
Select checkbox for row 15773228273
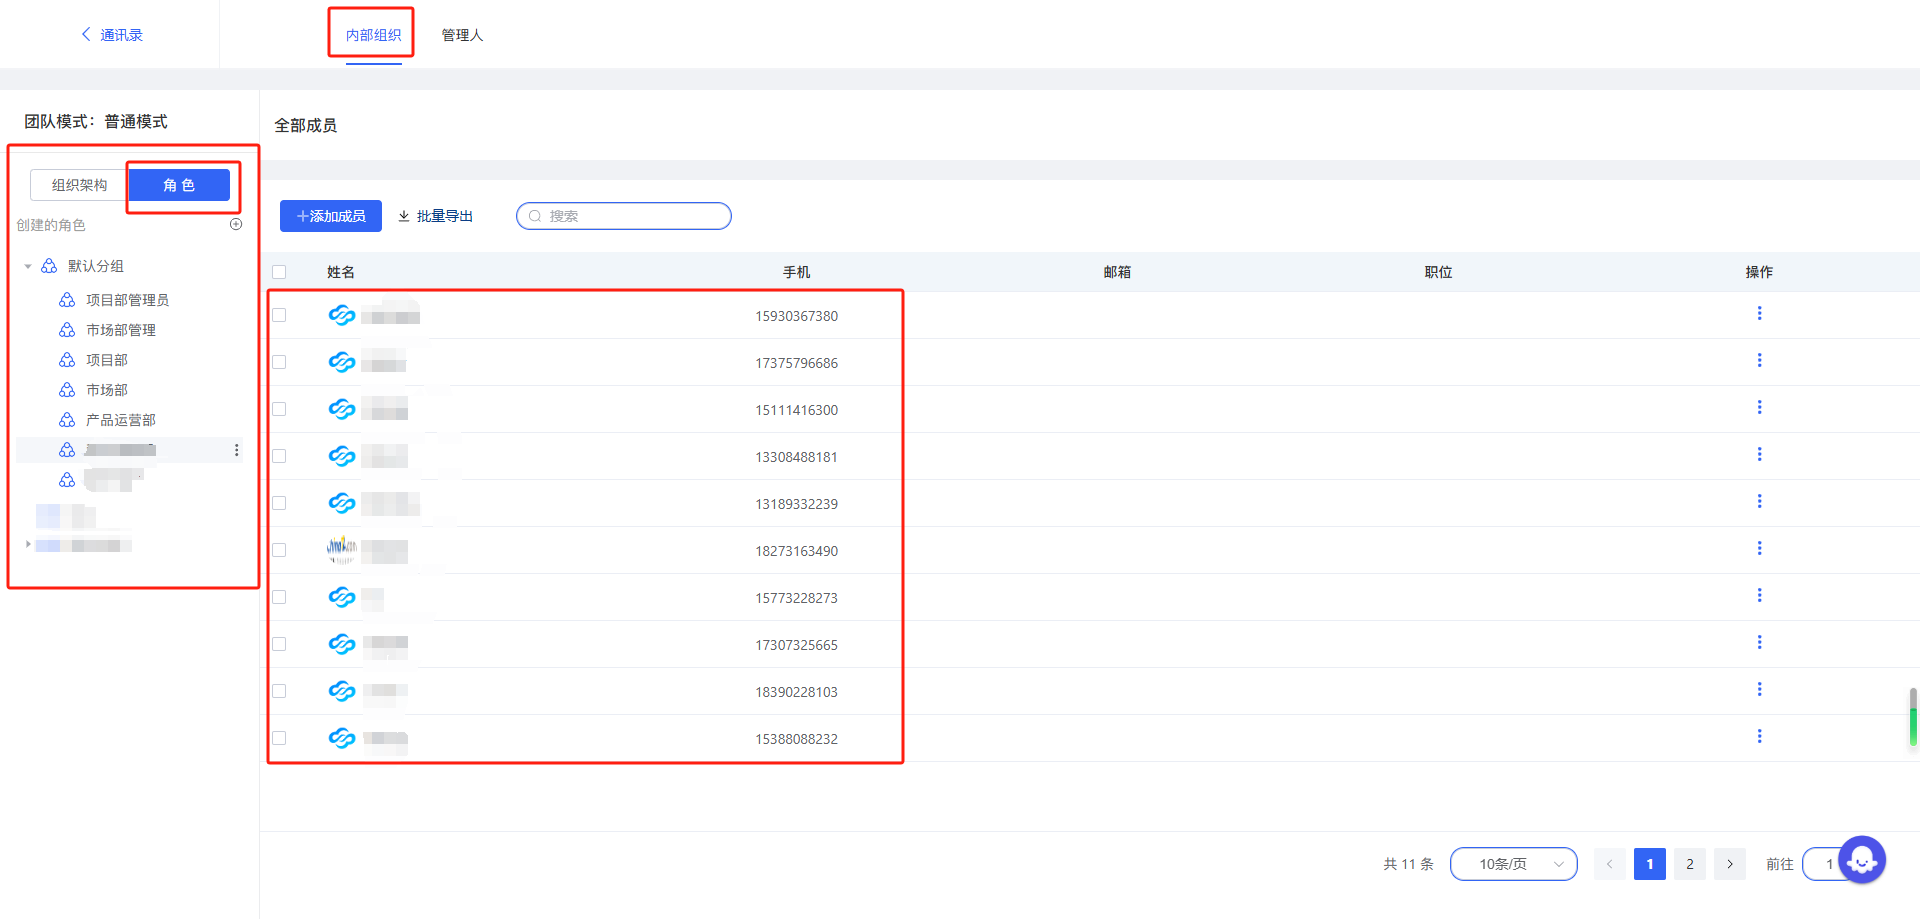(279, 597)
